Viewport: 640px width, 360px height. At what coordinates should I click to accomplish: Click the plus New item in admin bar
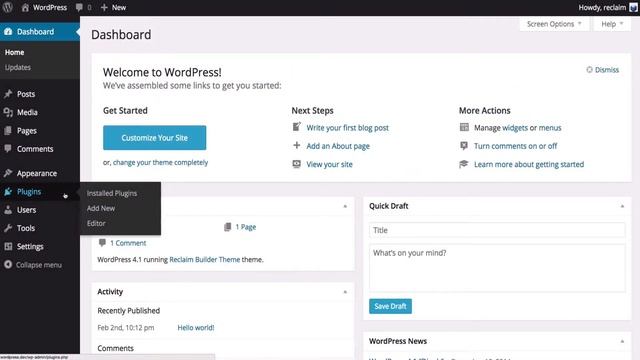[113, 7]
